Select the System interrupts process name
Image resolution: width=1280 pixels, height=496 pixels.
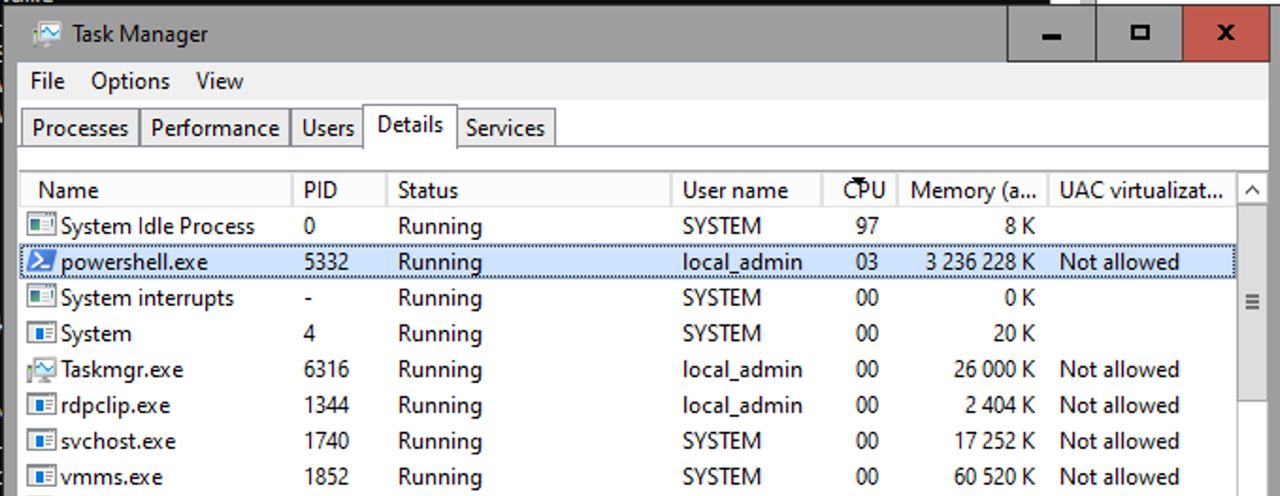[147, 298]
